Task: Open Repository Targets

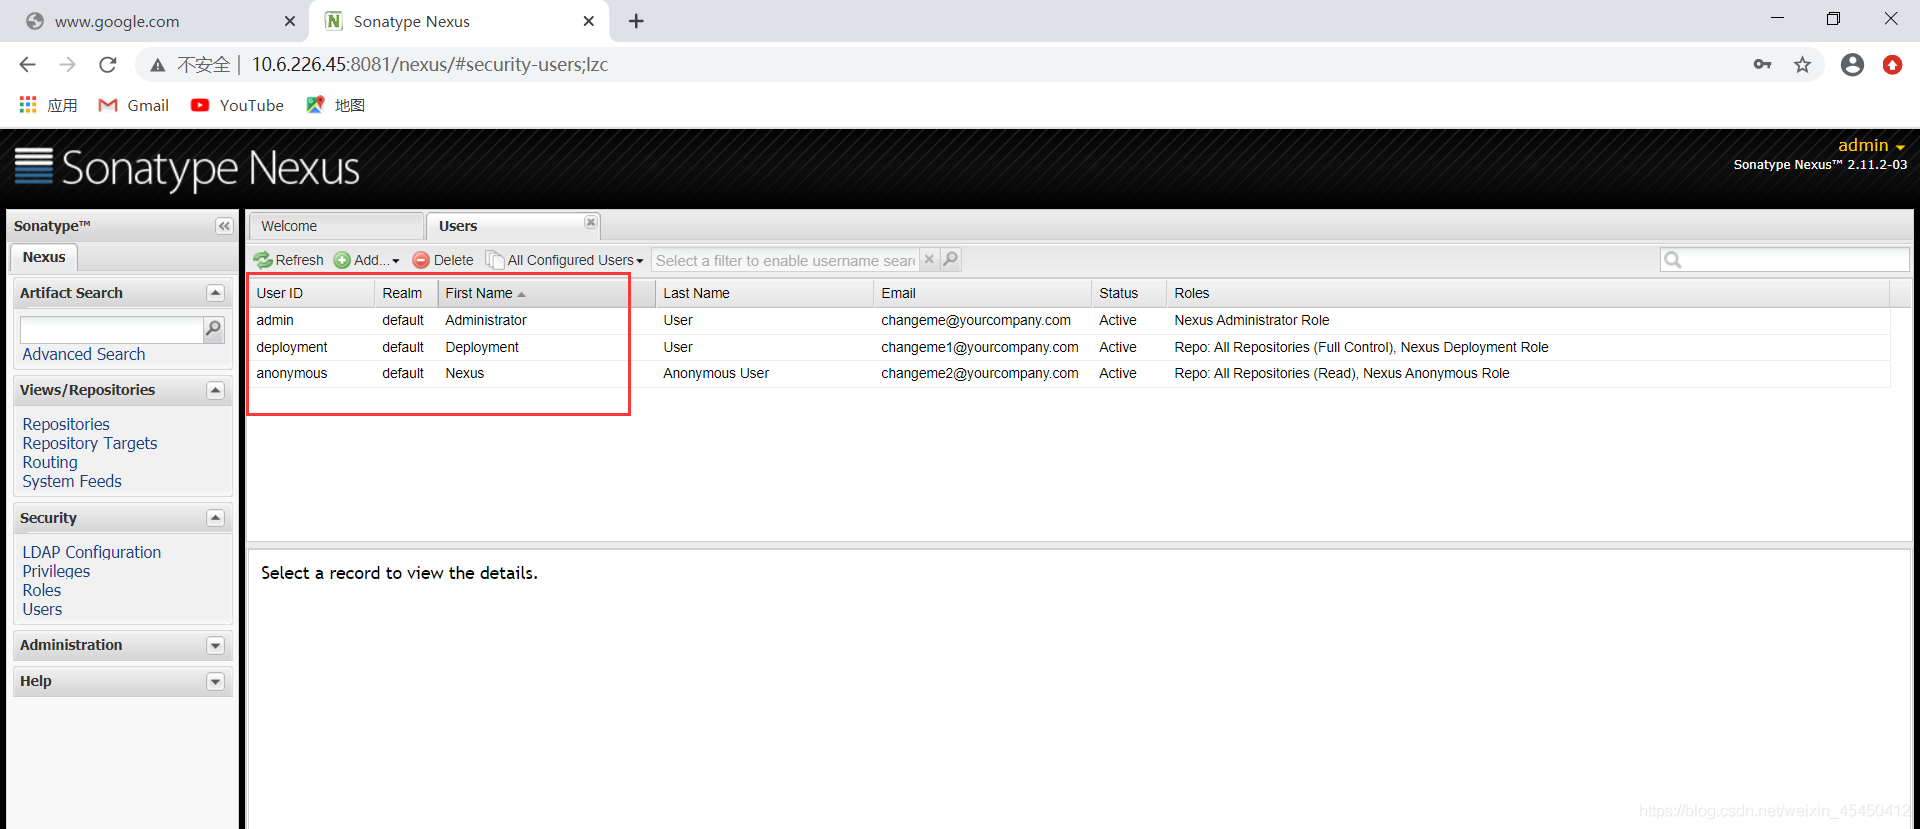Action: click(x=90, y=443)
